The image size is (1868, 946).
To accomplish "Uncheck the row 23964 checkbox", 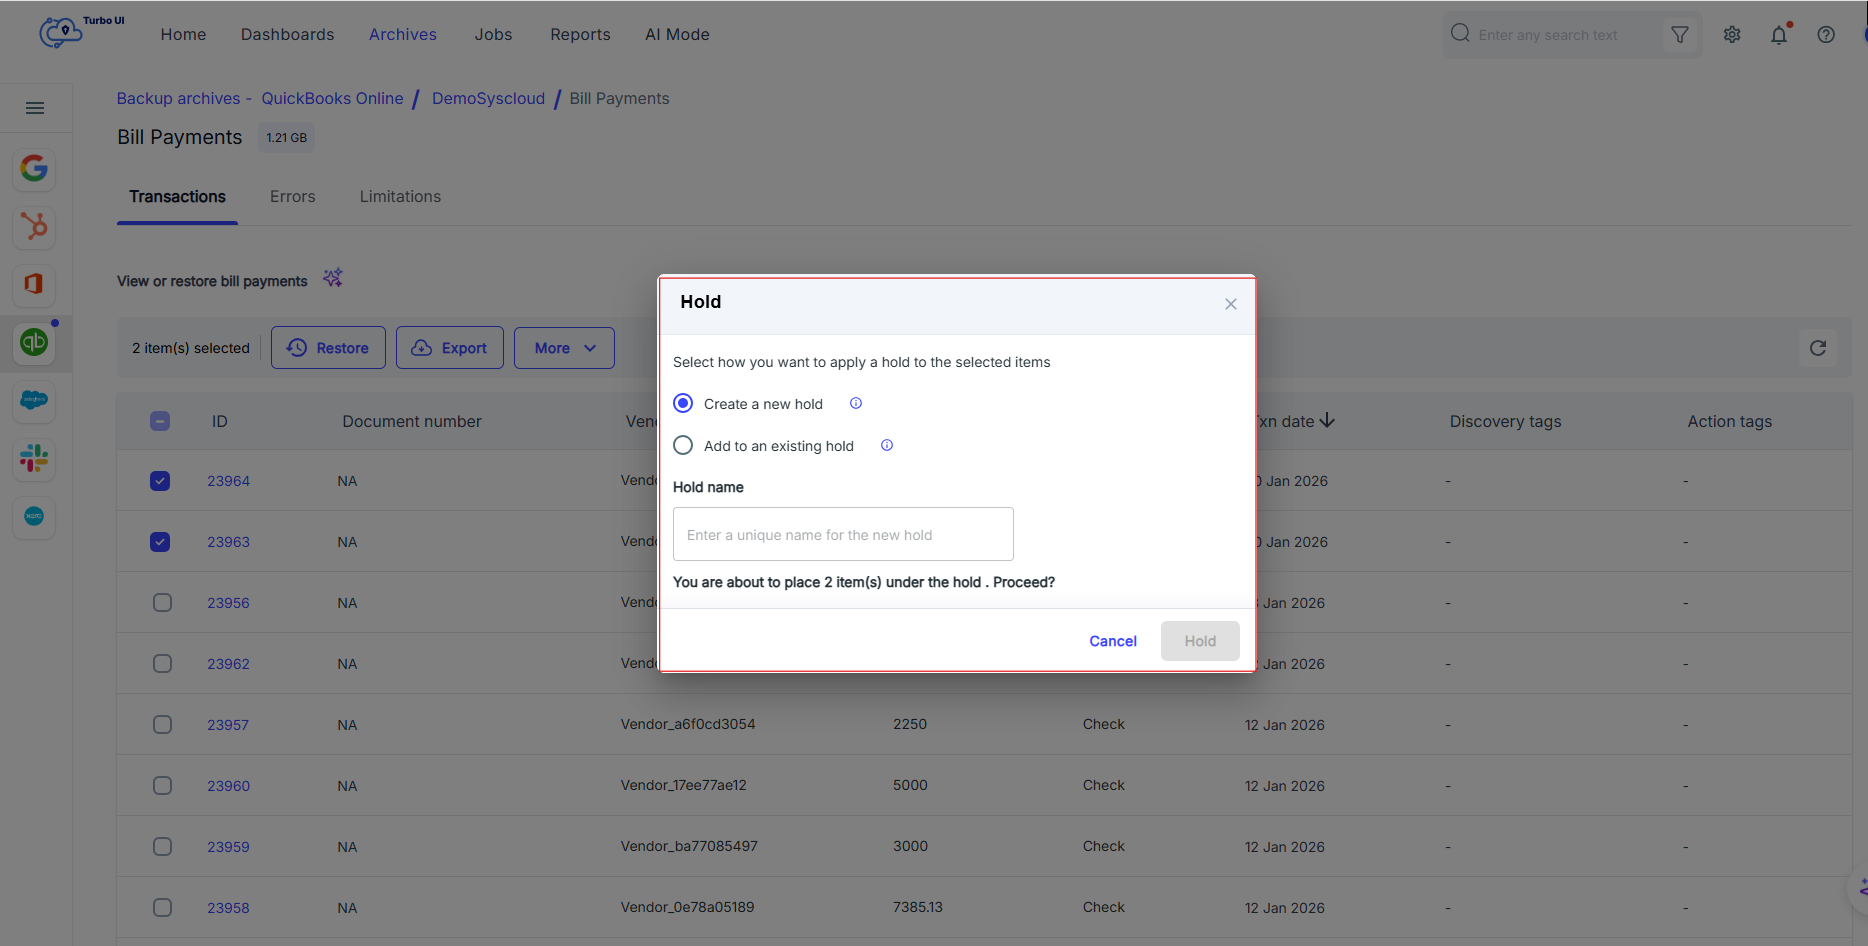I will click(160, 481).
